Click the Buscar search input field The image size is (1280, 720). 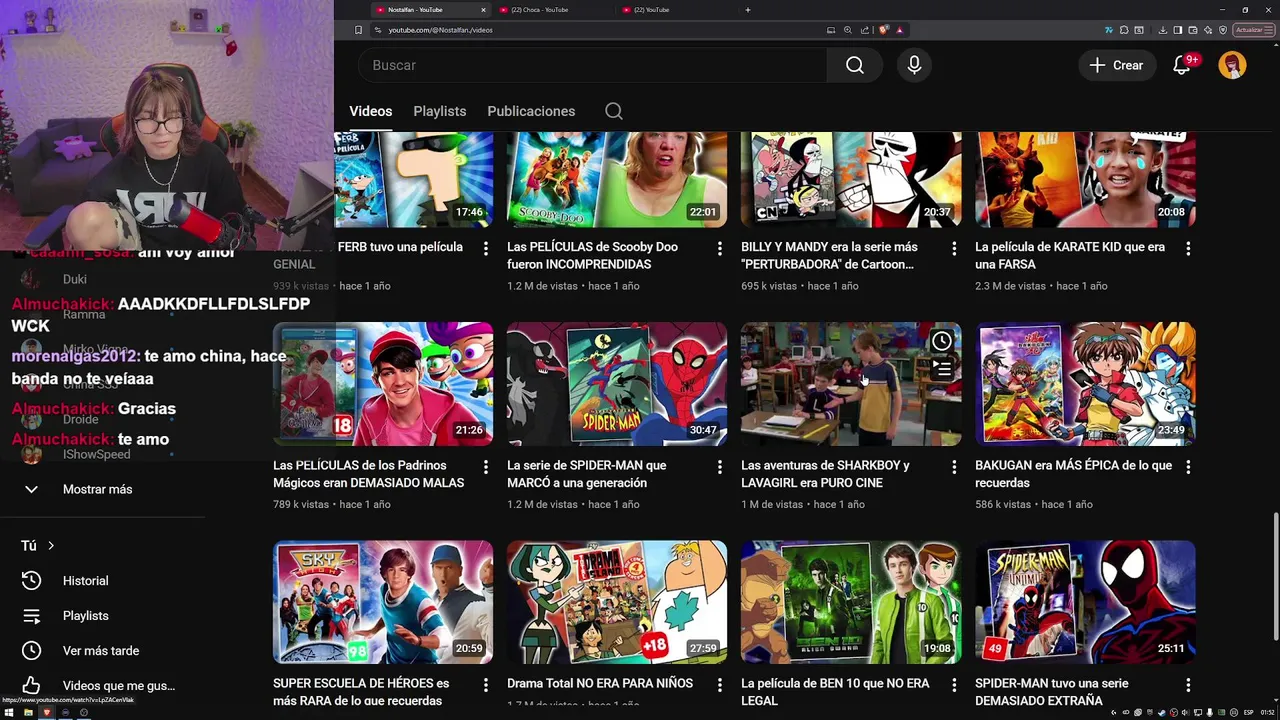[x=592, y=65]
